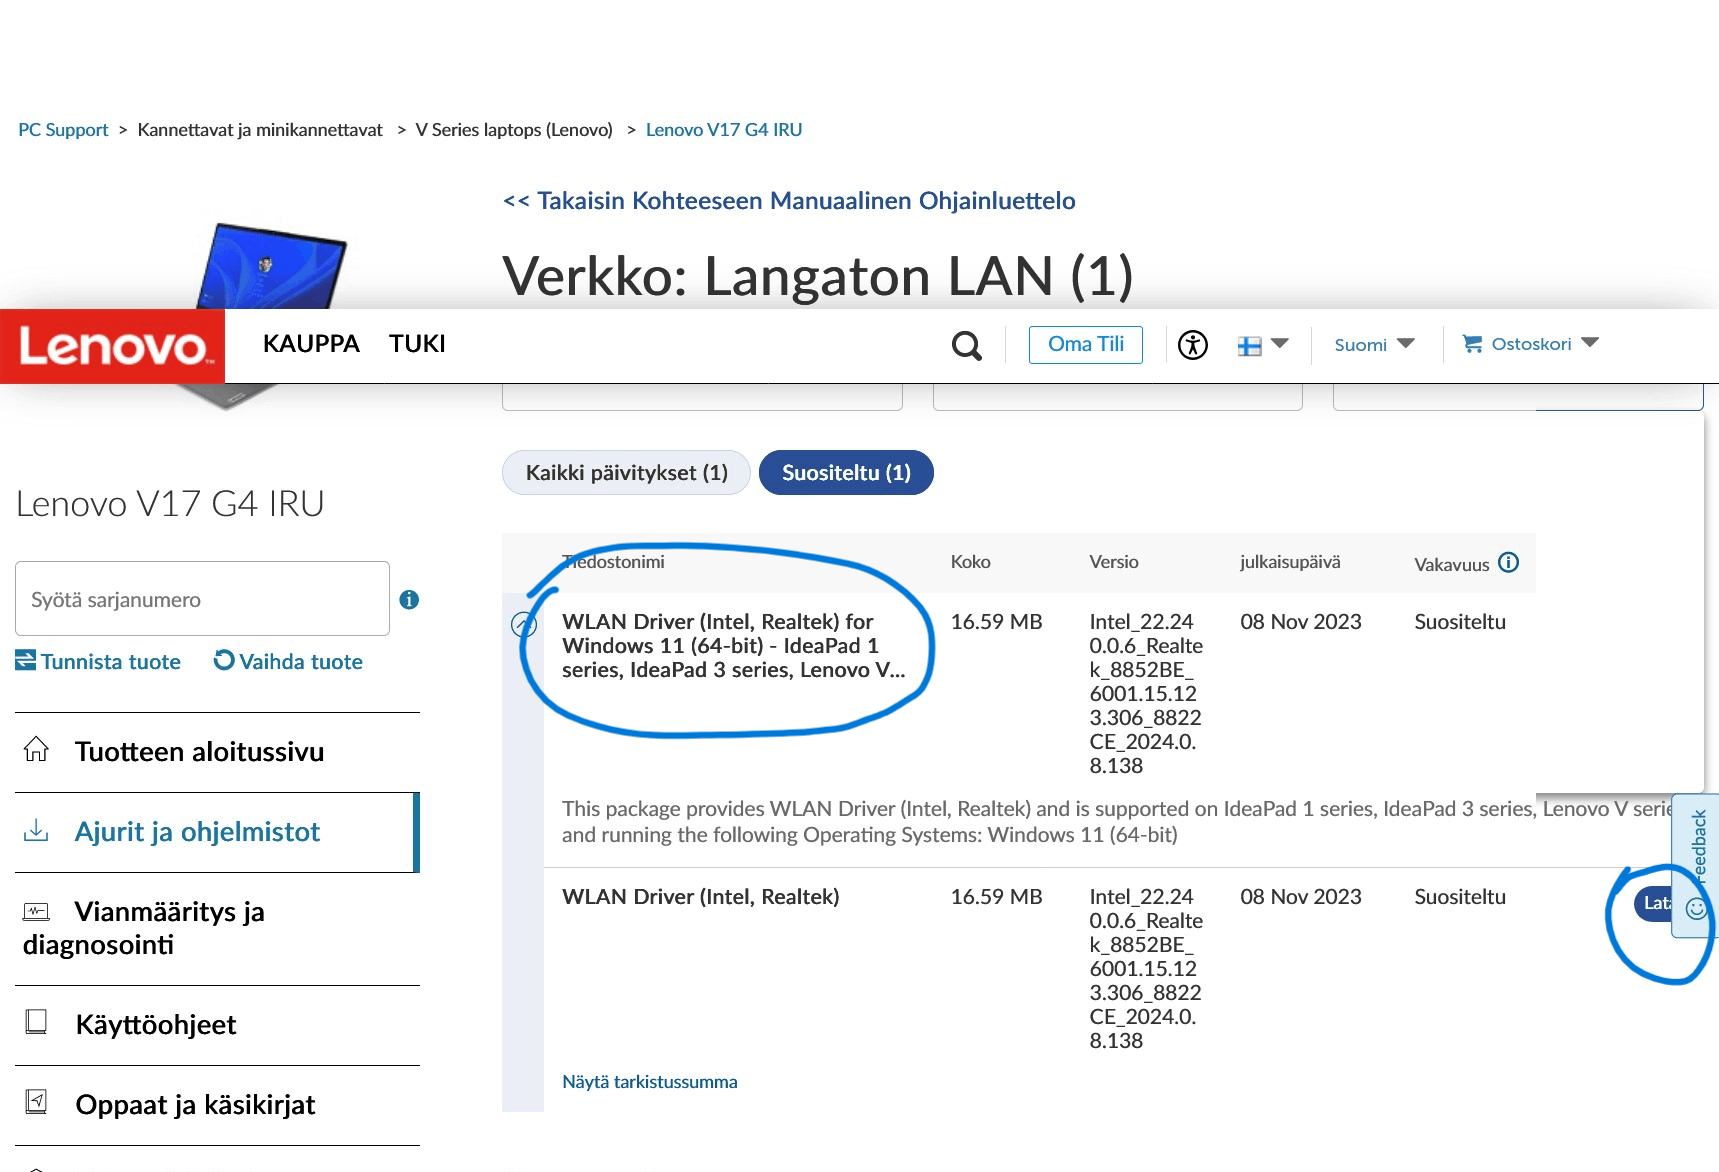Click Tunnista tuote link
Viewport: 1719px width, 1172px height.
tap(98, 662)
